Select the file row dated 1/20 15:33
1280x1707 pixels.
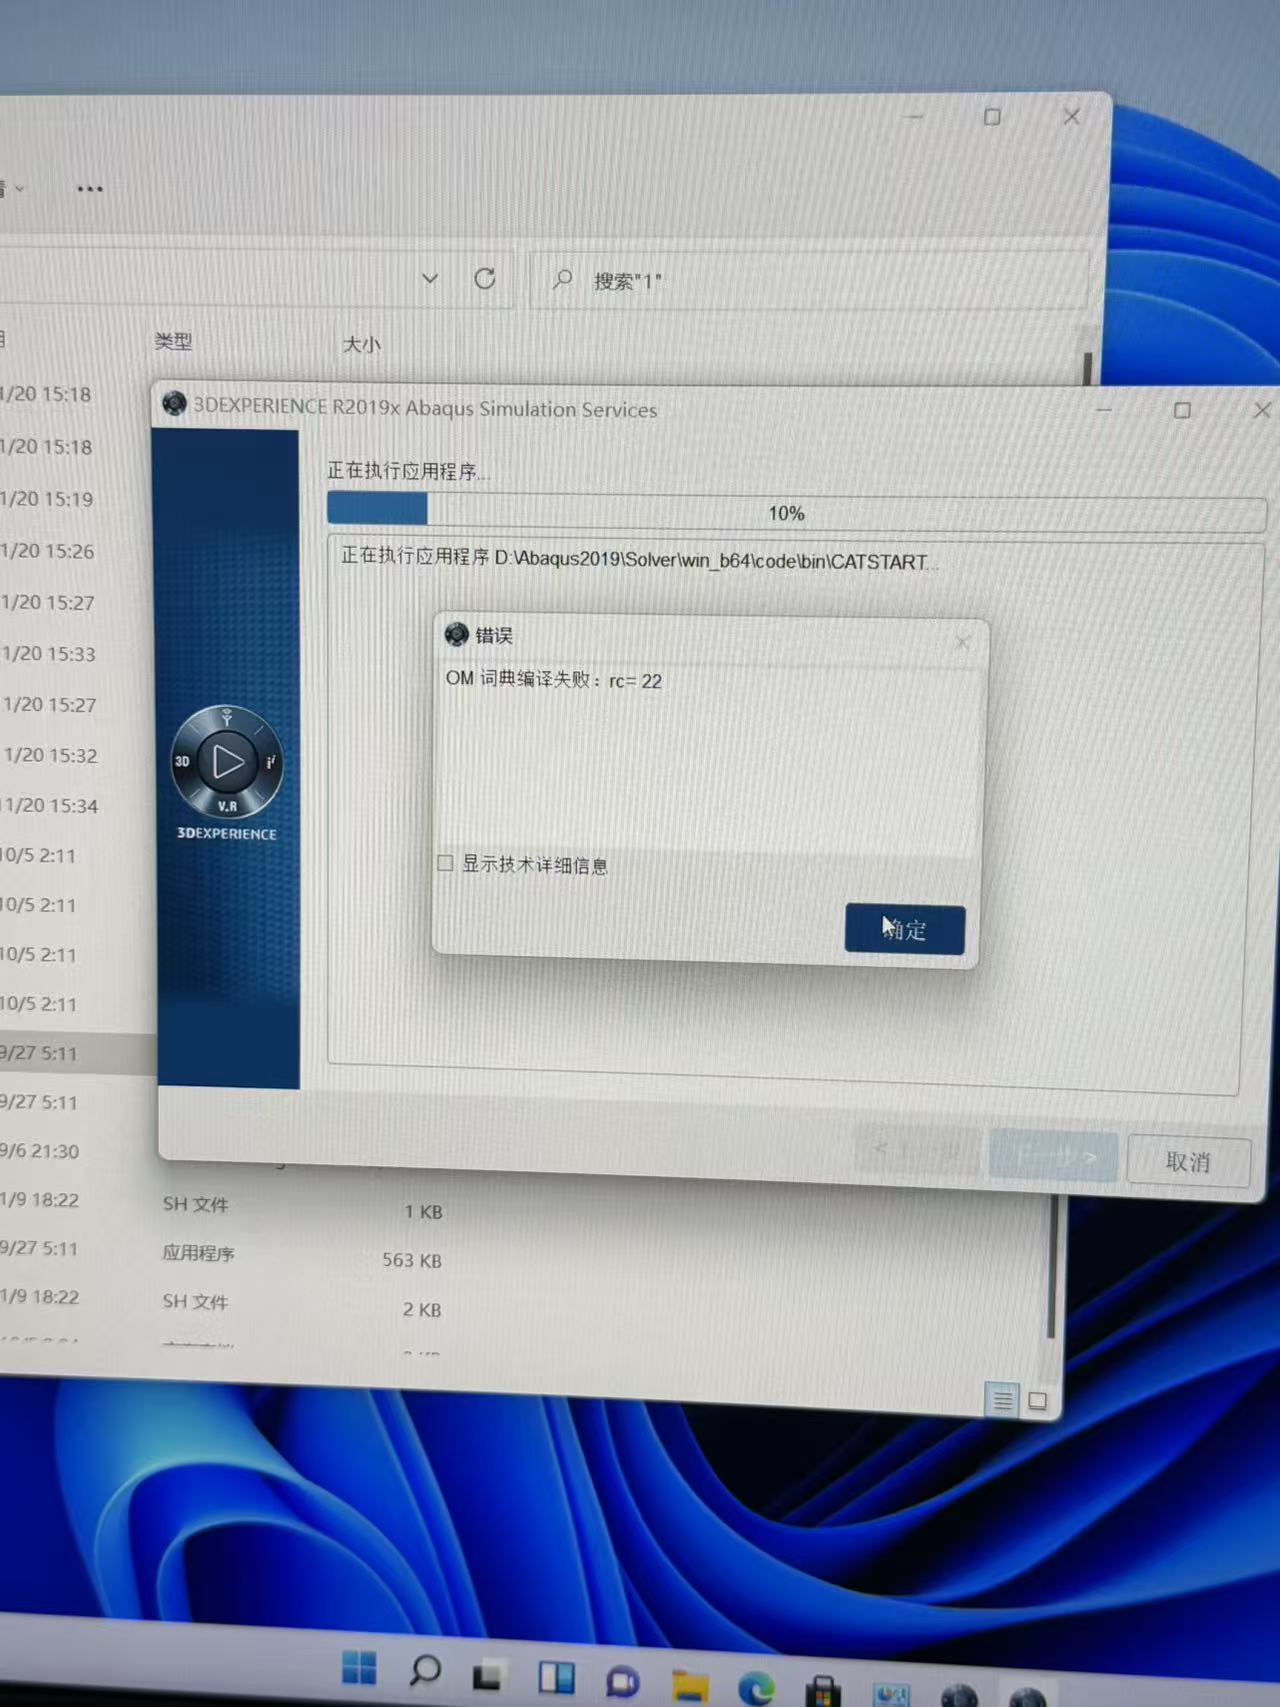(x=49, y=654)
